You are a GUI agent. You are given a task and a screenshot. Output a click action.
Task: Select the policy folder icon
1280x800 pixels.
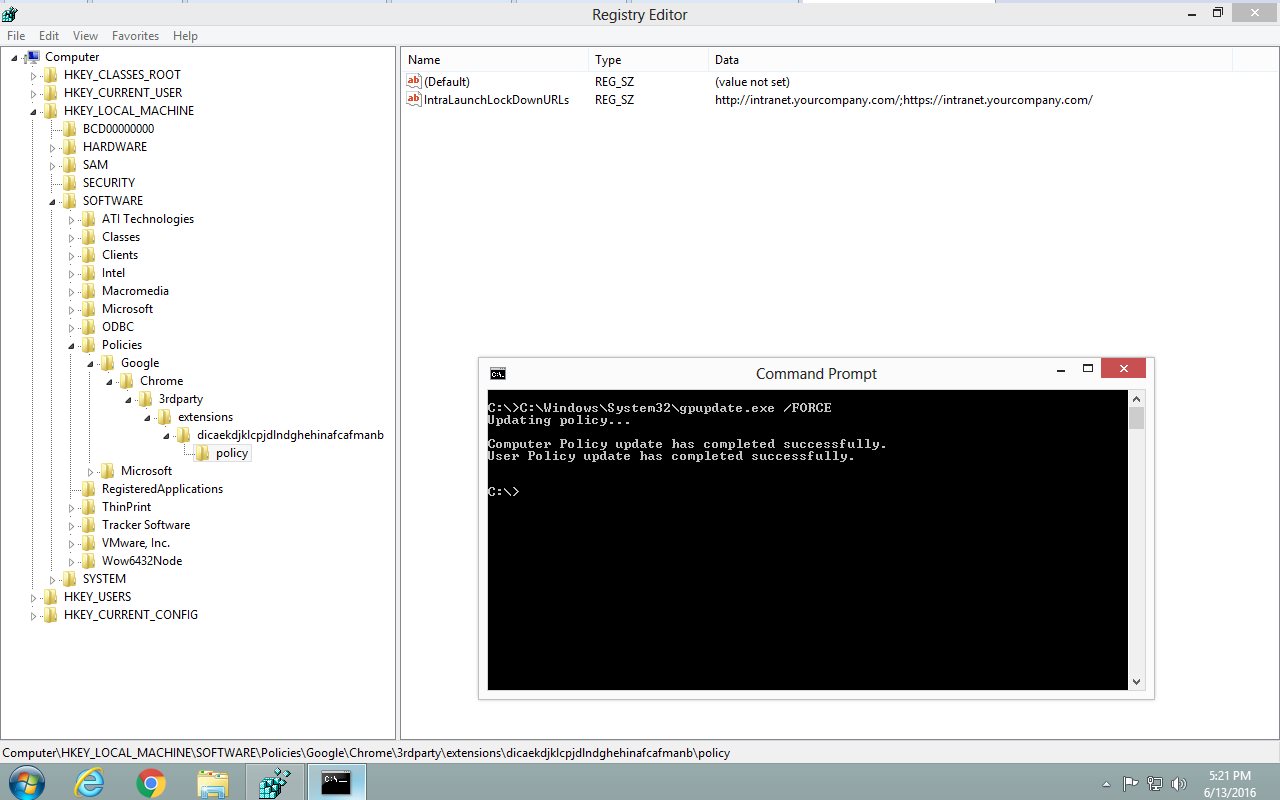(x=202, y=453)
